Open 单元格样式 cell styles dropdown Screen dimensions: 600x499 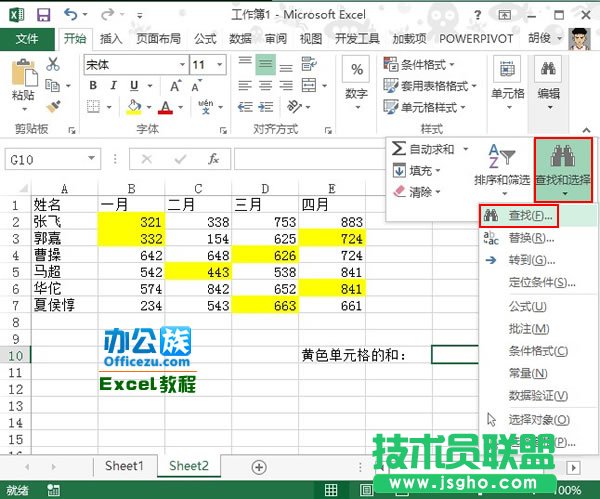[x=425, y=107]
